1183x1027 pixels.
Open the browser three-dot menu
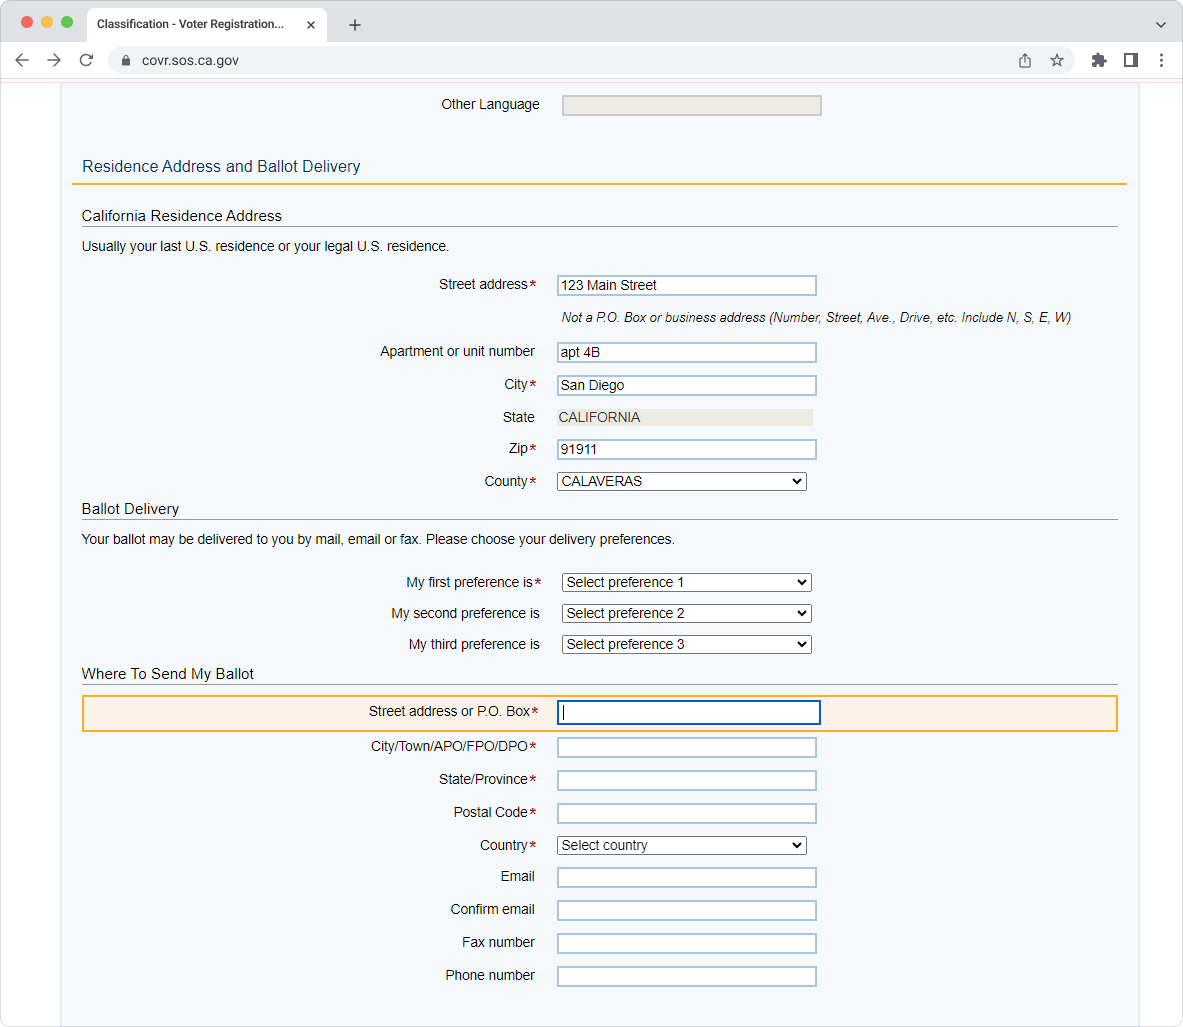tap(1161, 60)
